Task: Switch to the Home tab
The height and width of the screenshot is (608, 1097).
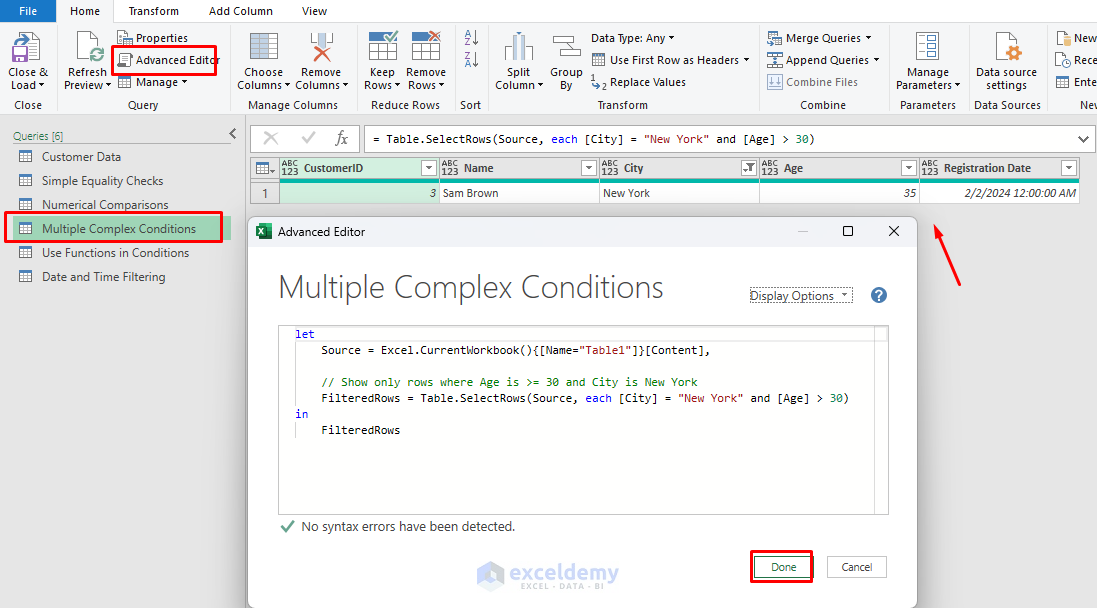Action: pos(85,11)
